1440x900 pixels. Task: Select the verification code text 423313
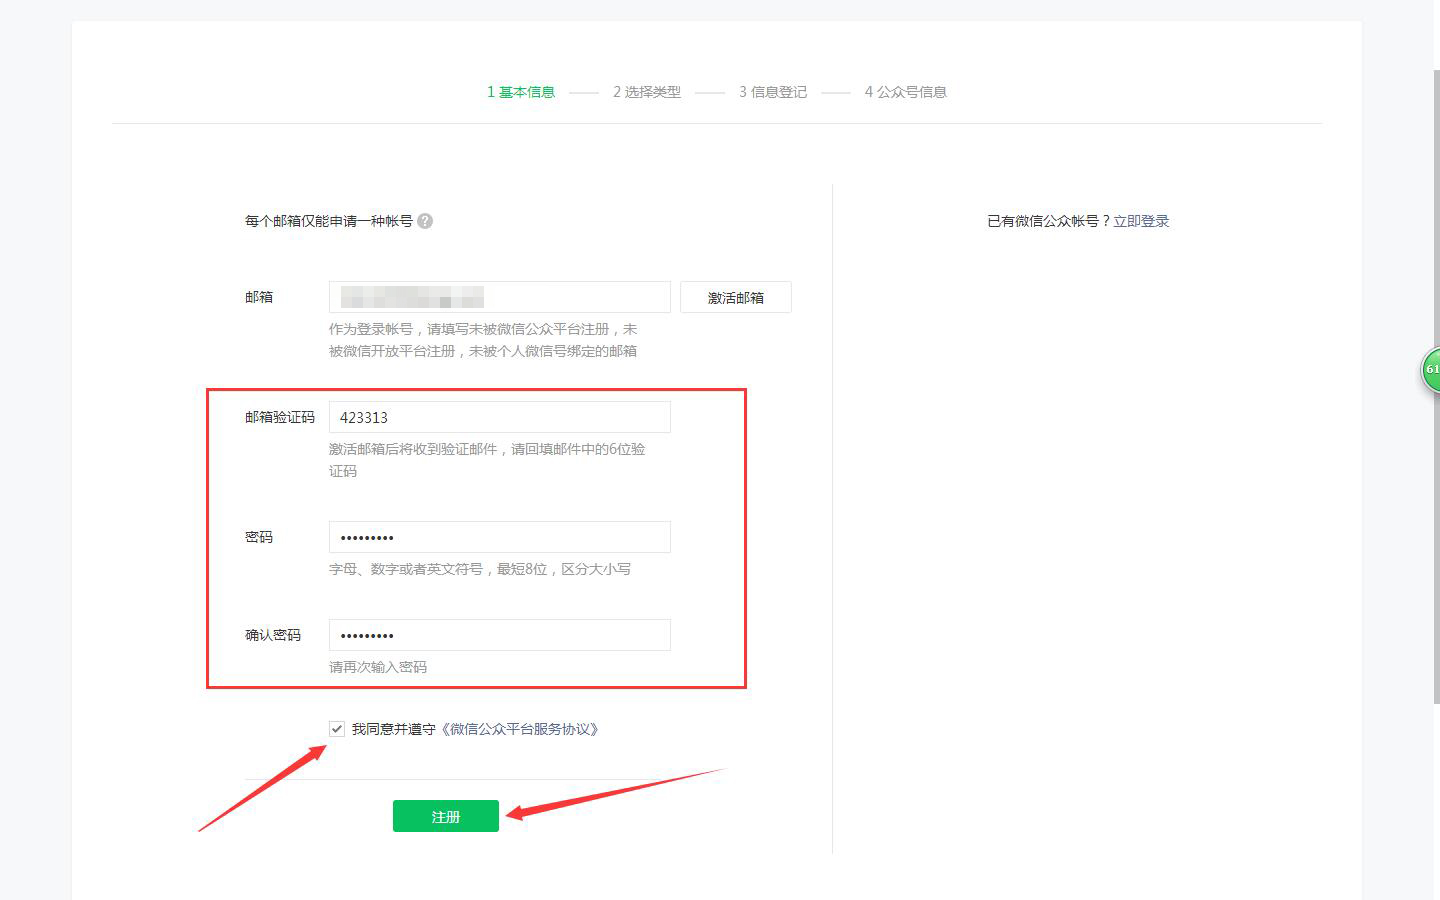(366, 417)
